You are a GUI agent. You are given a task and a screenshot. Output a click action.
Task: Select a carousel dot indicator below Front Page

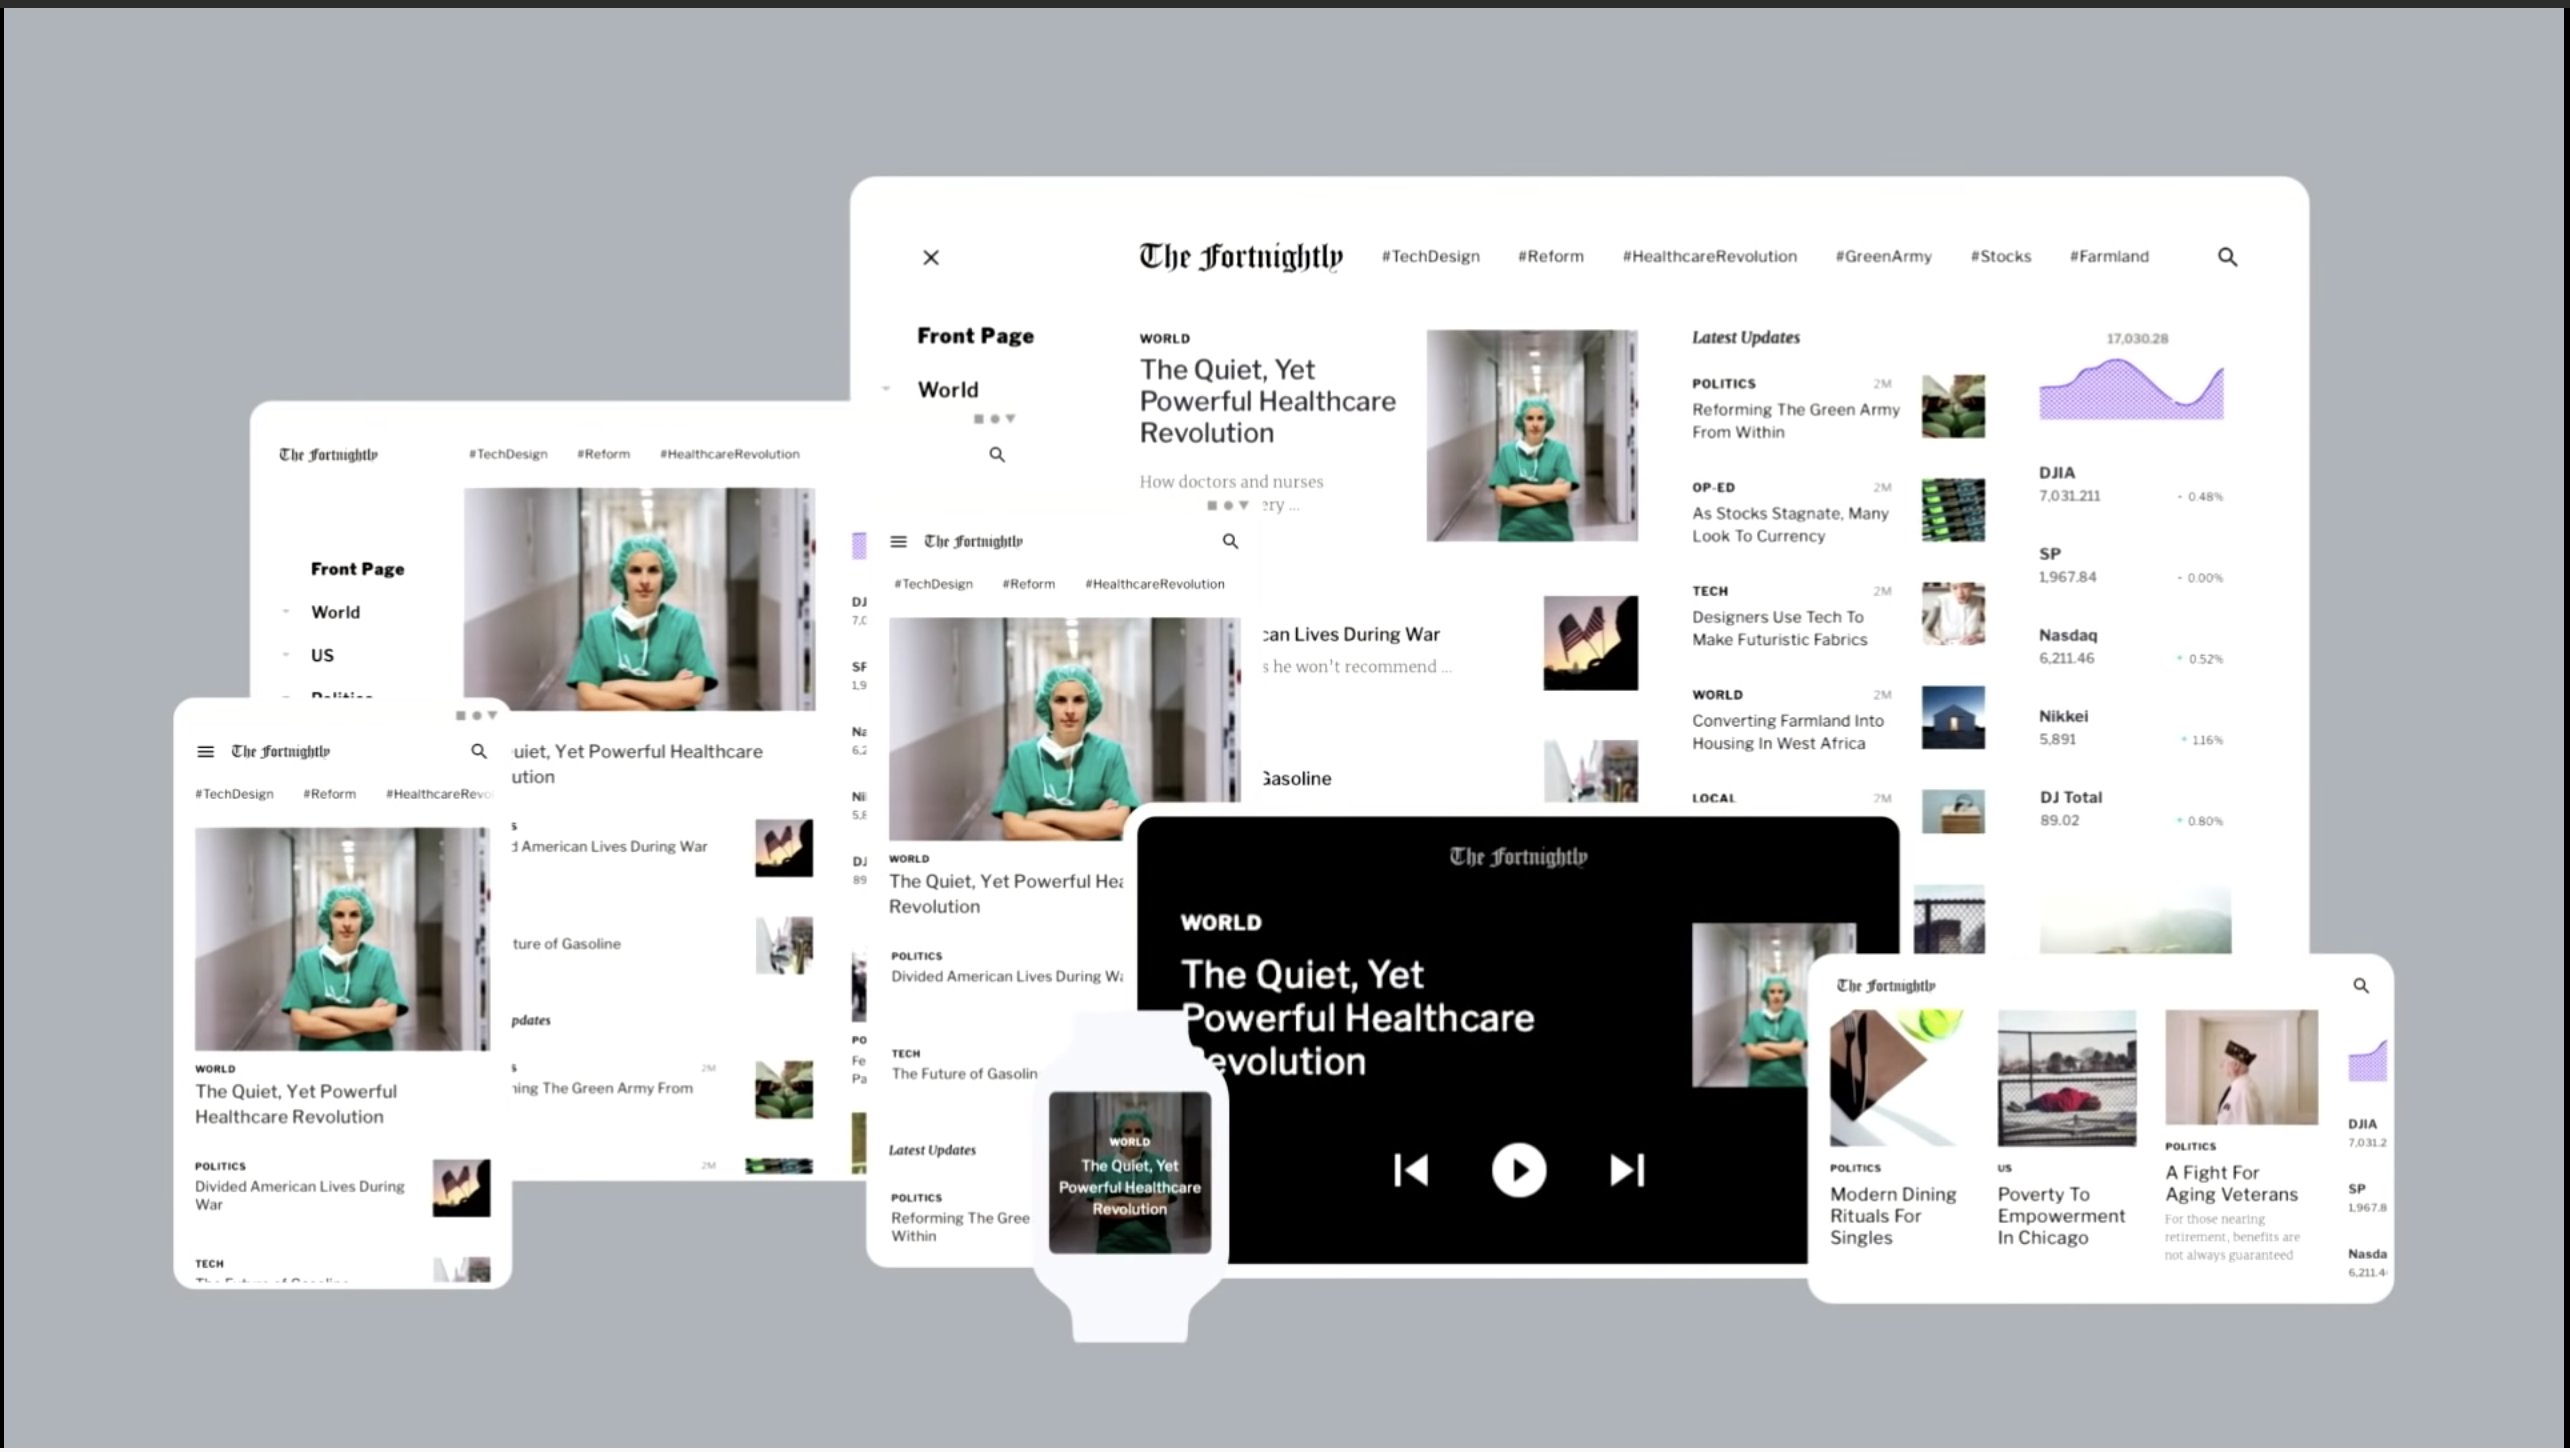994,419
